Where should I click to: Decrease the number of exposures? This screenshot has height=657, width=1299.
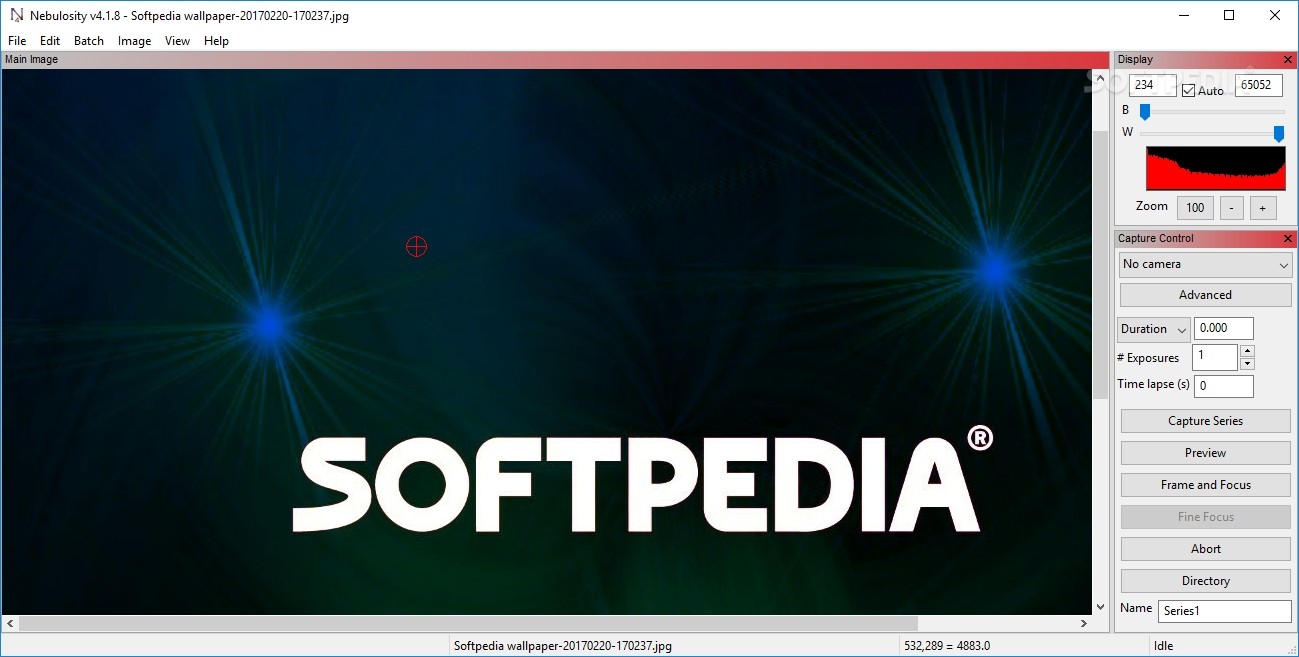click(1247, 364)
